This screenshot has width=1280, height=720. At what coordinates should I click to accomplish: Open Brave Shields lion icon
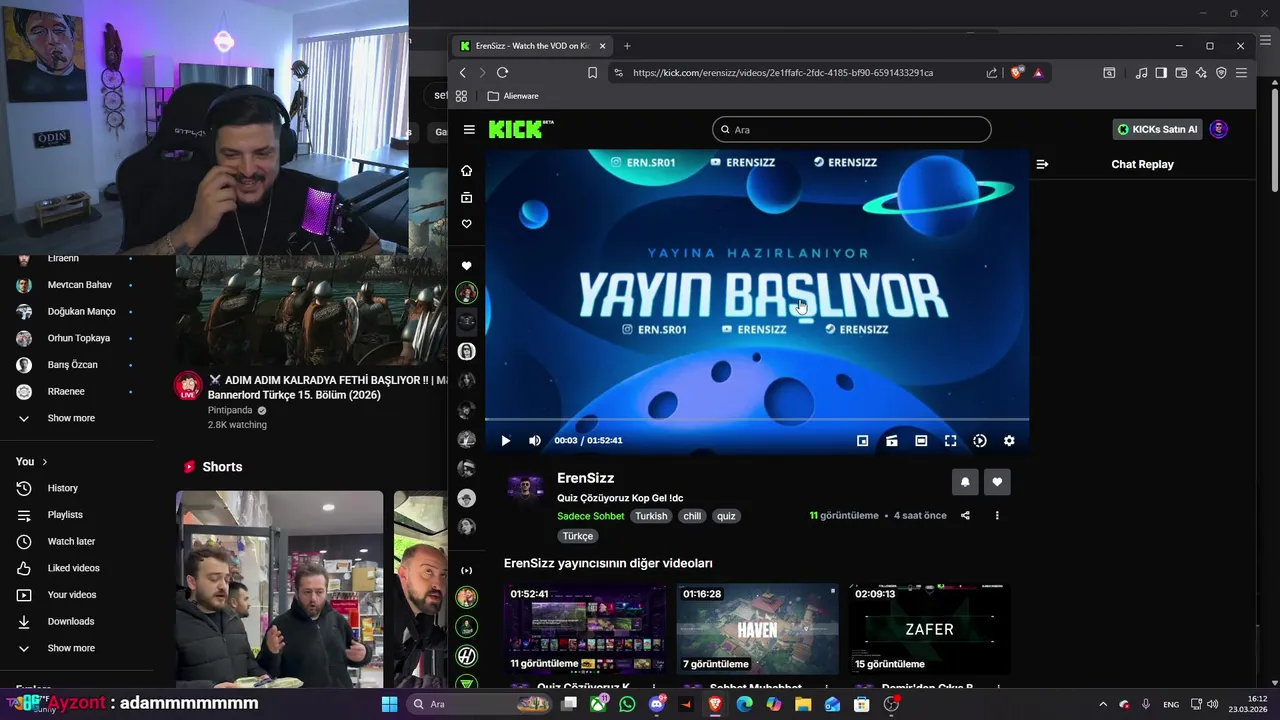coord(1017,73)
